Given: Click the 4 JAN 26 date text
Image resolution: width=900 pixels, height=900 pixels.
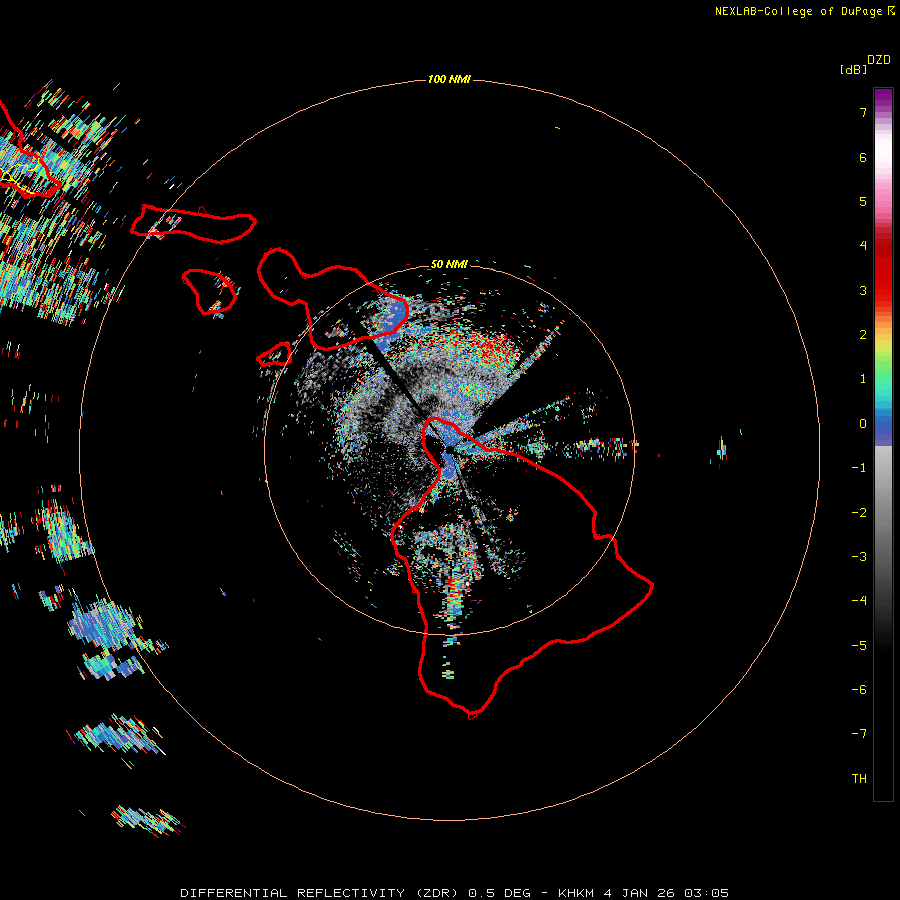Looking at the screenshot, I should tap(640, 893).
